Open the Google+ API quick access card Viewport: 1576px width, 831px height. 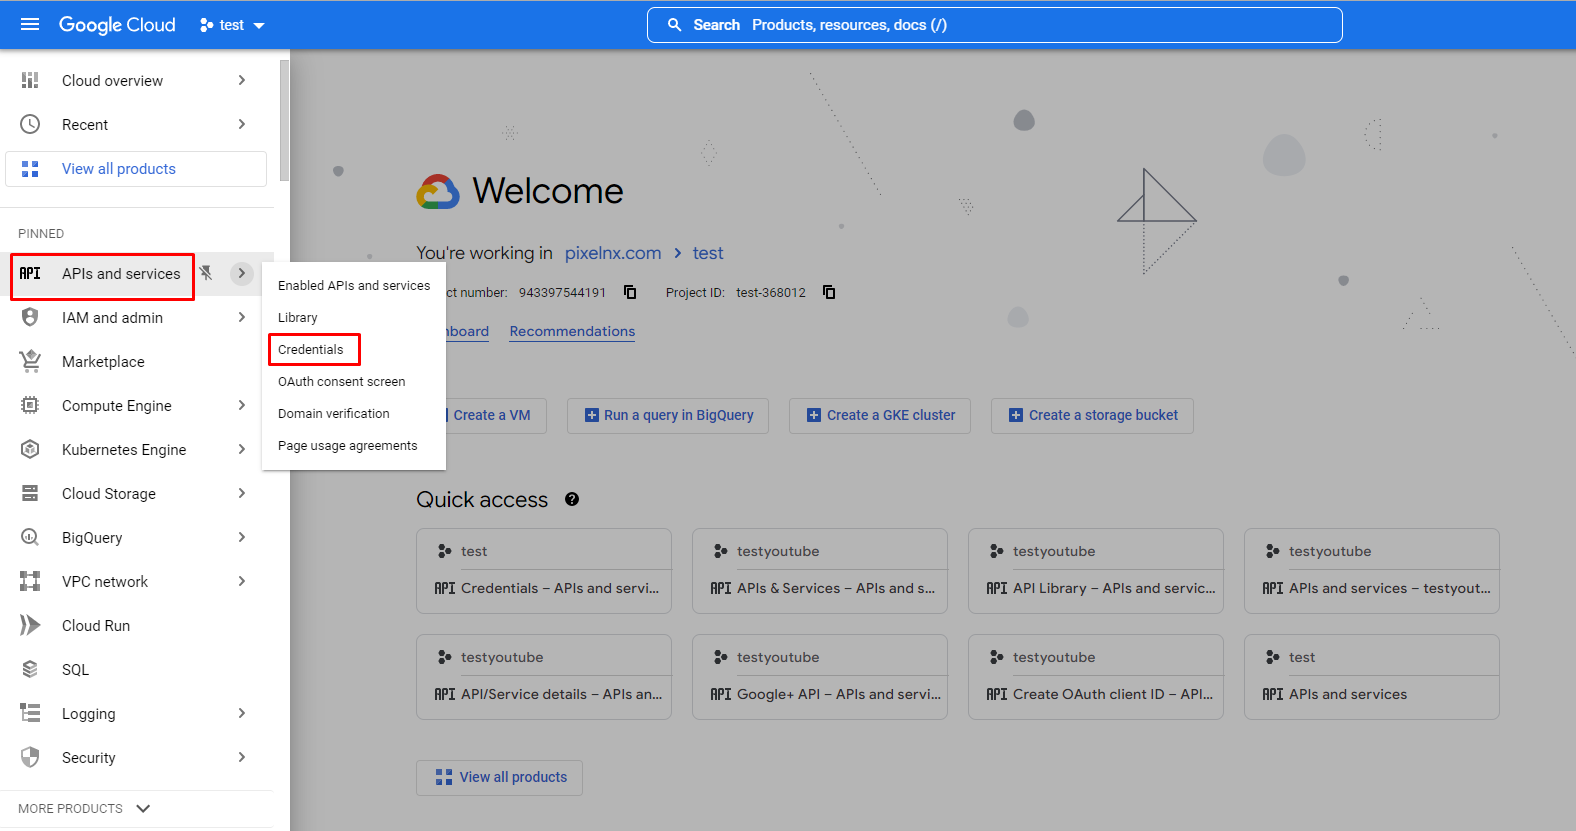coord(820,677)
